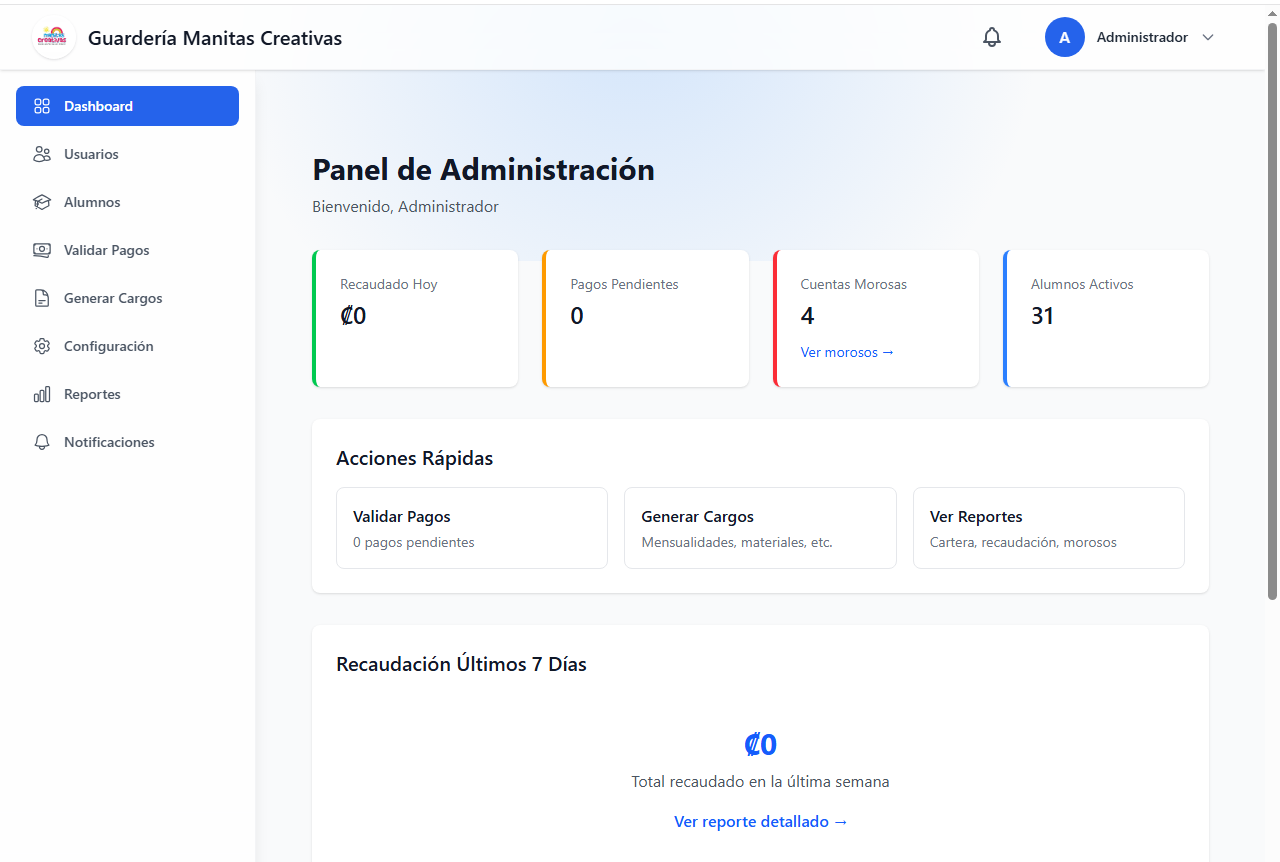
Task: Click the 'Administrador' username in header
Action: [1142, 37]
